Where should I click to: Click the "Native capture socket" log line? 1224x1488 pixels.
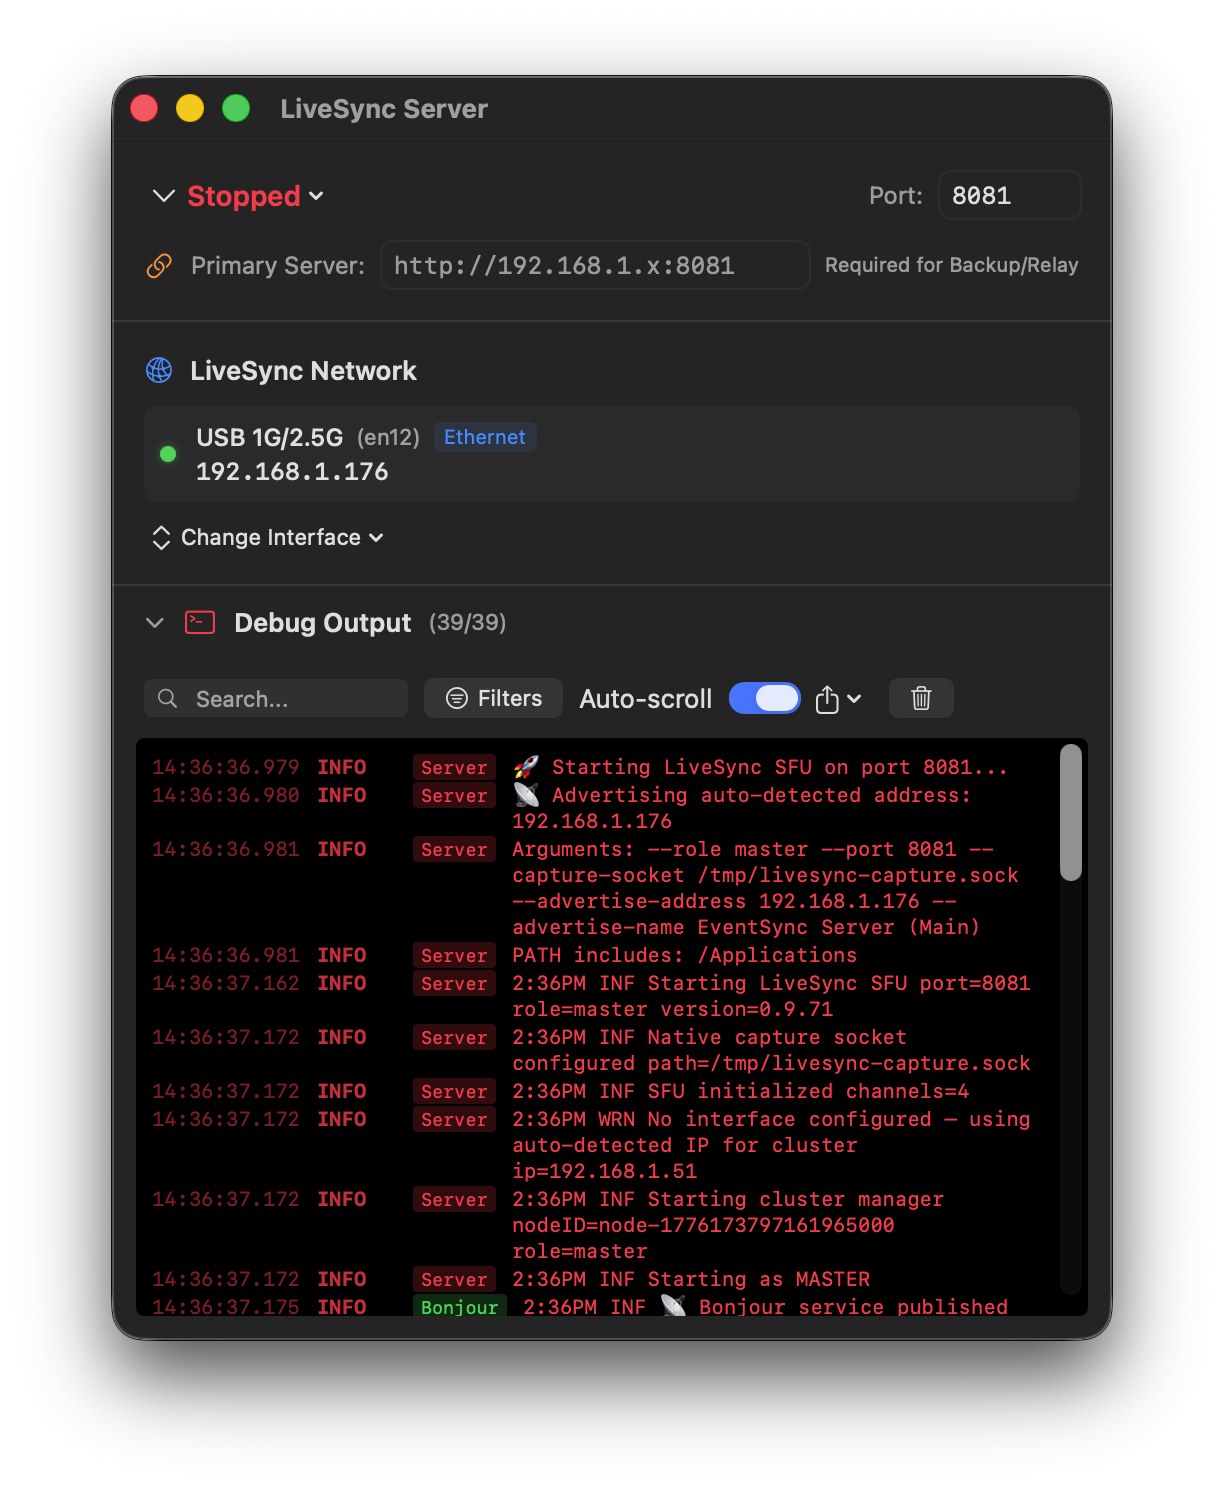tap(771, 1050)
